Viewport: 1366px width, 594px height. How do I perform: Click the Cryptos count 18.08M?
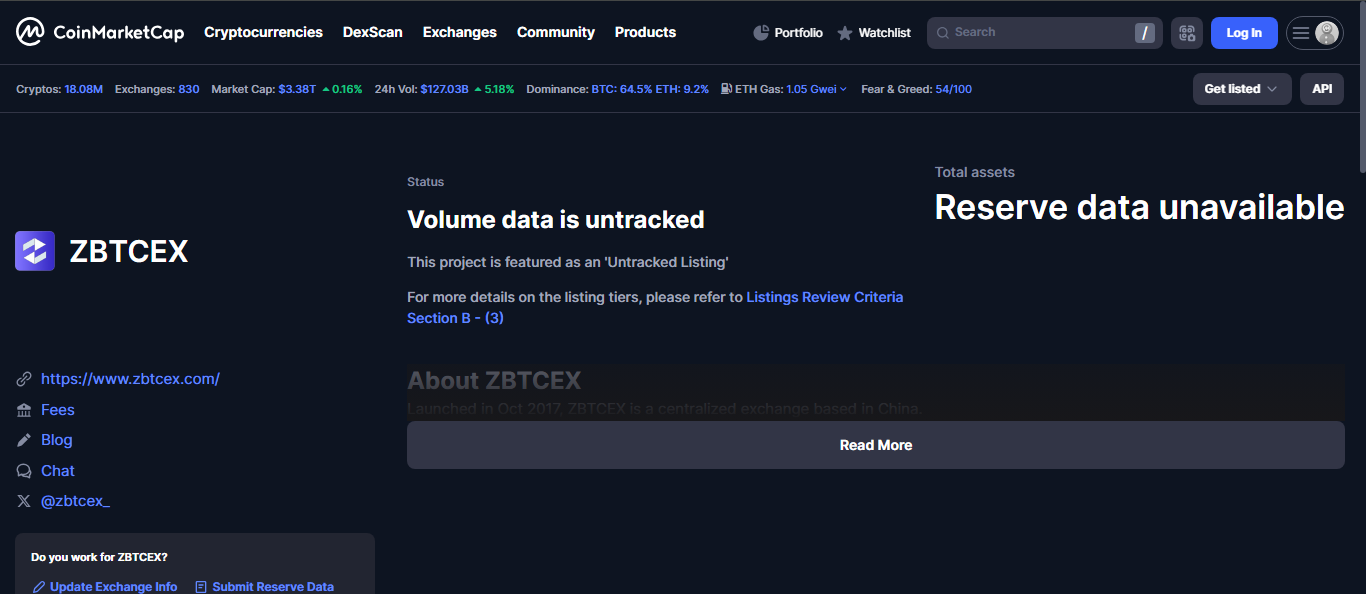(84, 89)
